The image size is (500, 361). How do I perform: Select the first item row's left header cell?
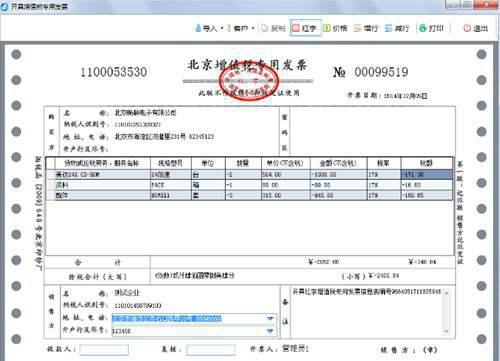pos(50,175)
